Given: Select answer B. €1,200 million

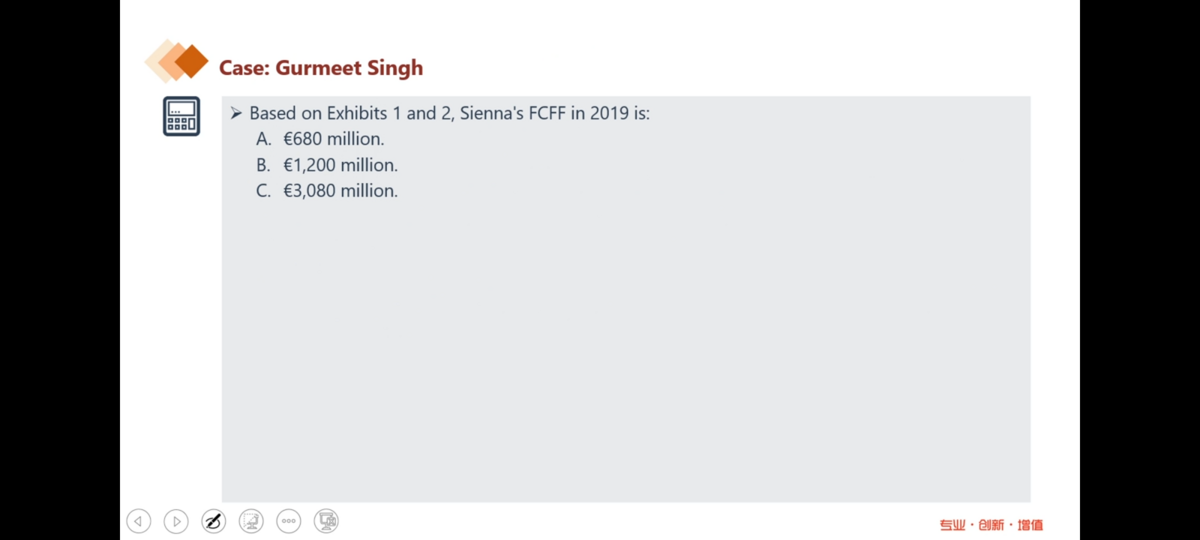Looking at the screenshot, I should click(327, 165).
